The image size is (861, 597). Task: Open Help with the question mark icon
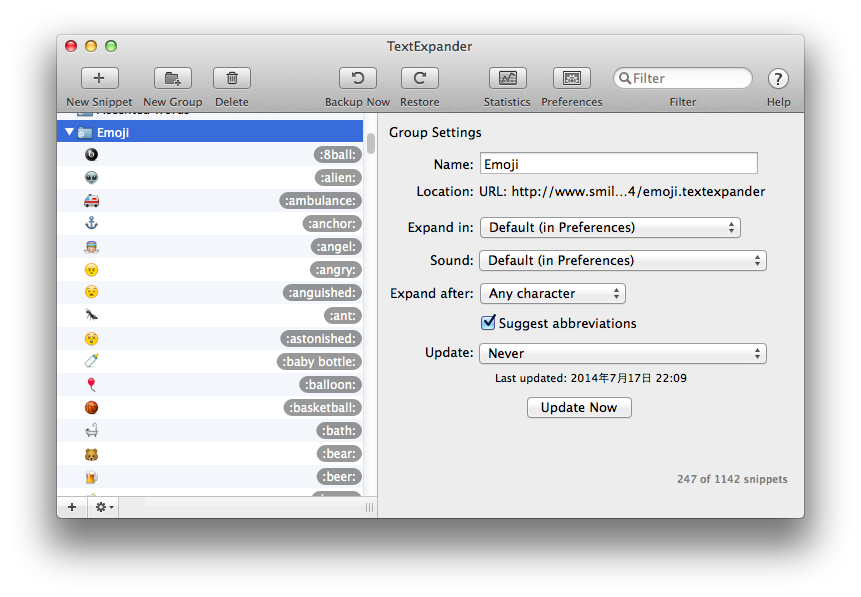tap(778, 78)
